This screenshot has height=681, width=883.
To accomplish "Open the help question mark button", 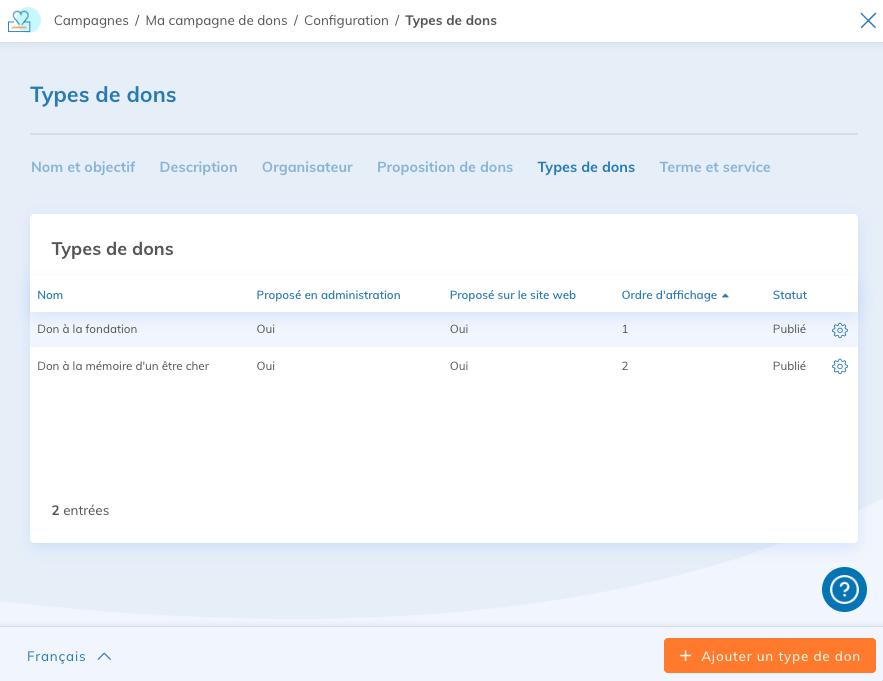I will [x=844, y=589].
